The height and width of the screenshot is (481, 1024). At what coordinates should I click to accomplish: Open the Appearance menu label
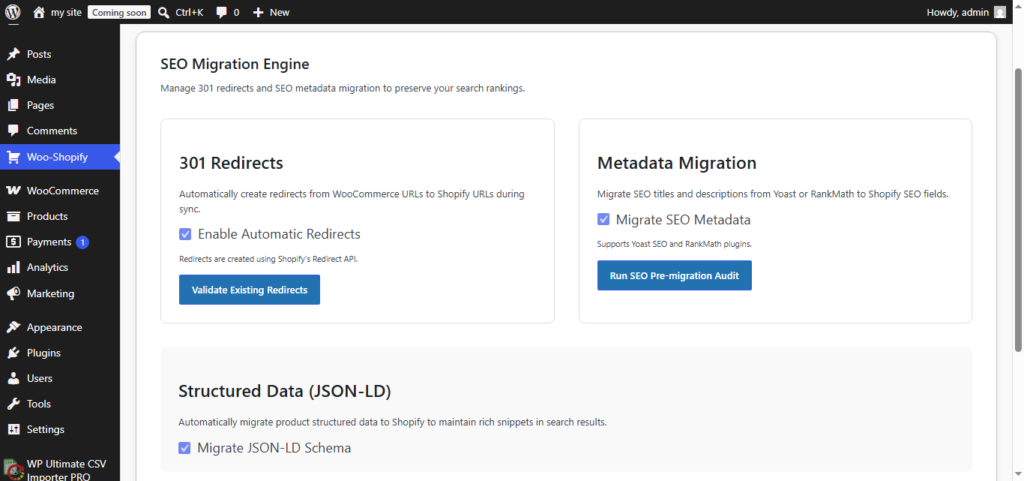point(54,327)
